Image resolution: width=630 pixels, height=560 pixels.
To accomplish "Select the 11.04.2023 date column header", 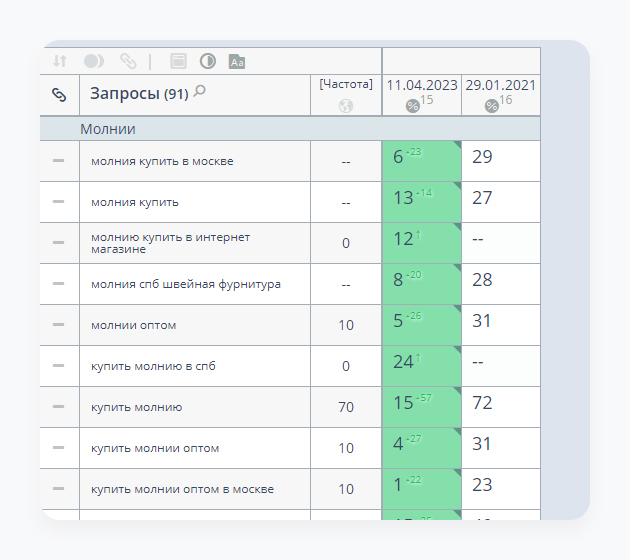I will (x=421, y=85).
